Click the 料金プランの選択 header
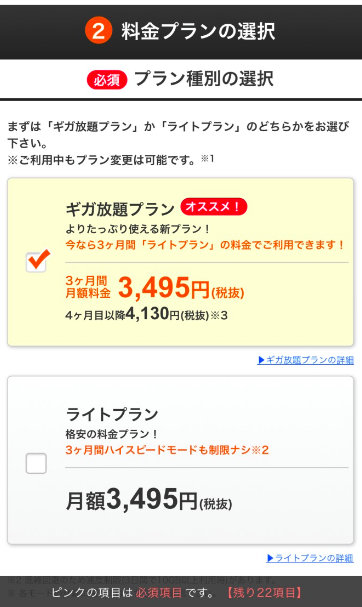362x607 pixels. point(198,31)
